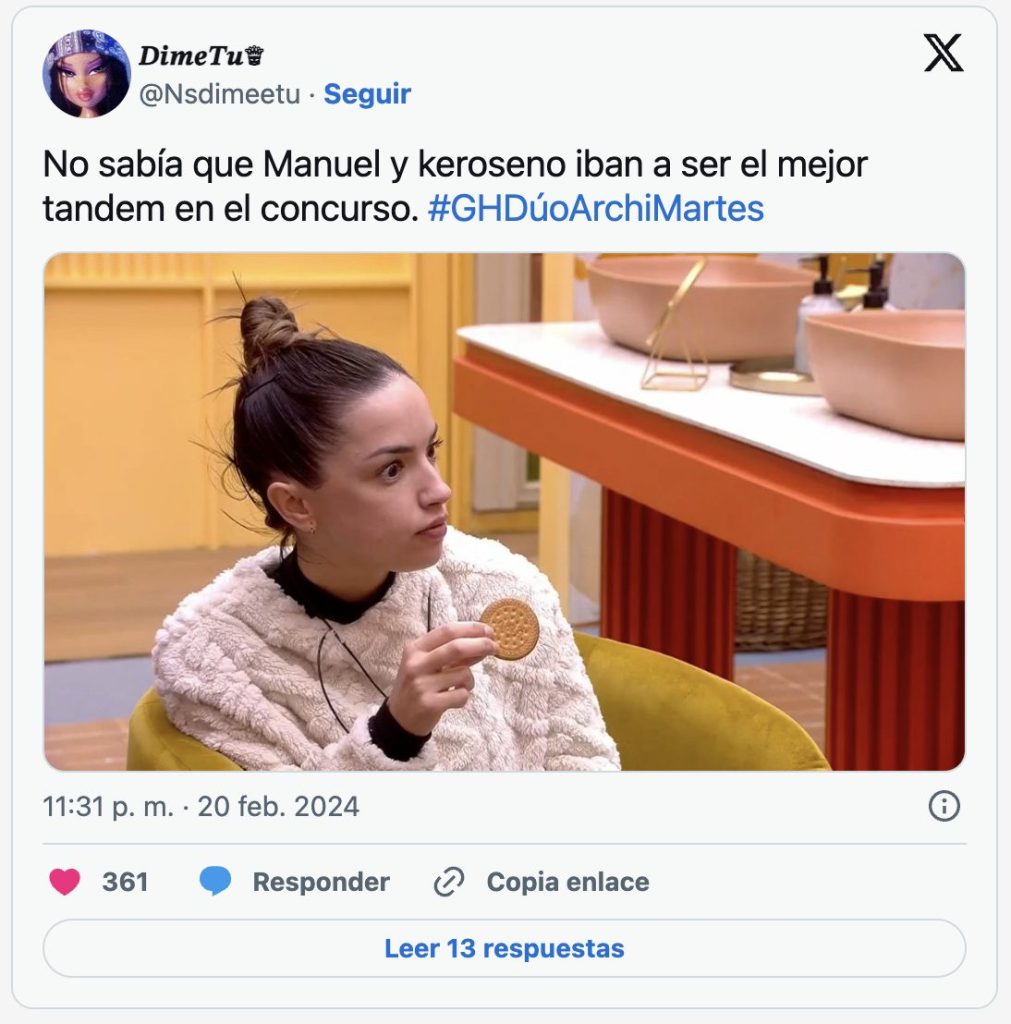Click the Responder button
Screen dimensions: 1011x1024
tap(321, 882)
